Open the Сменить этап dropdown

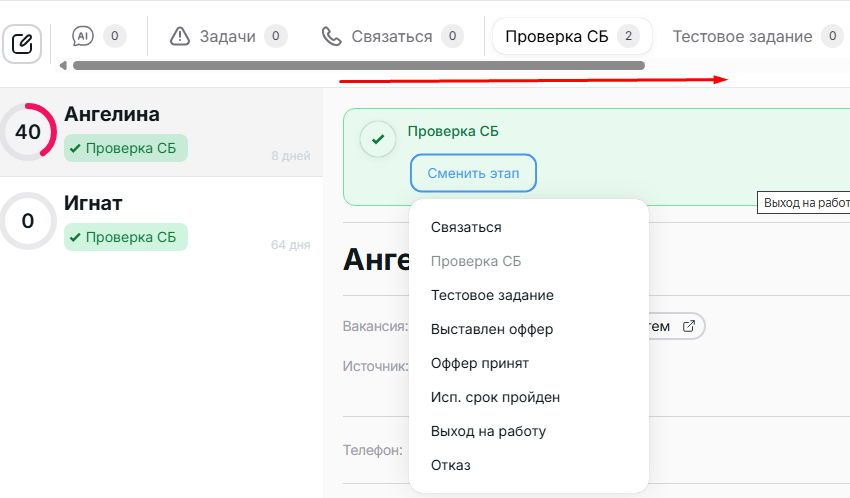coord(473,173)
